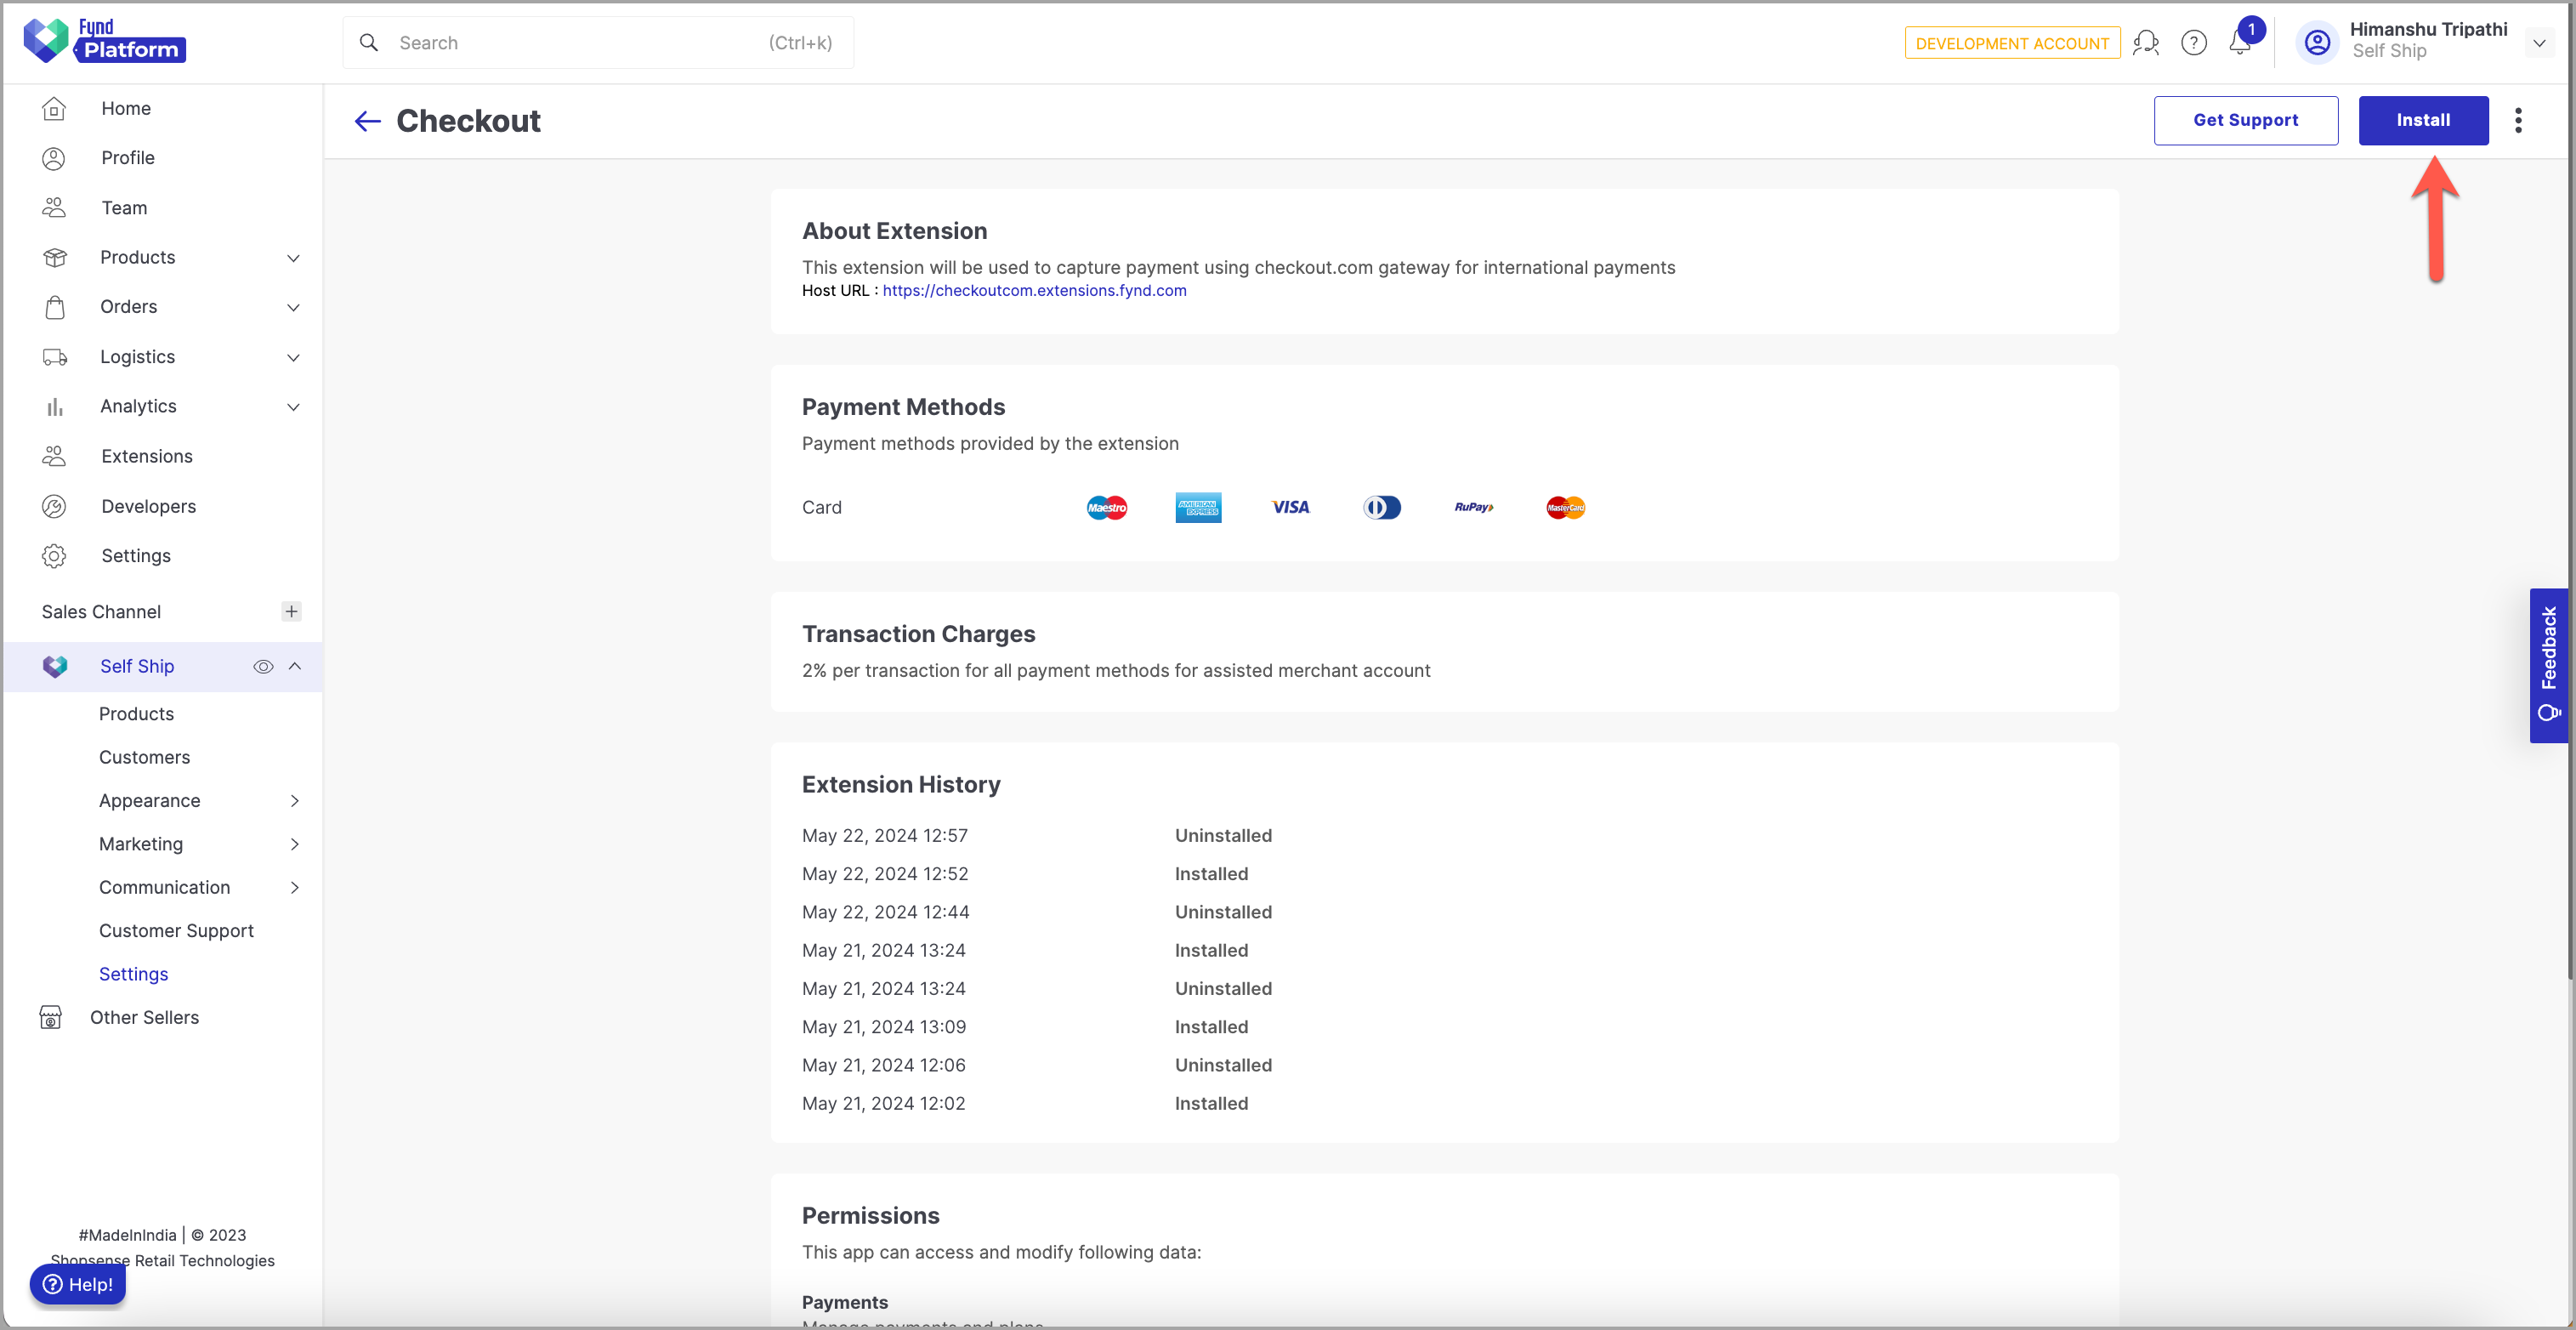This screenshot has width=2576, height=1330.
Task: Click the Team people icon
Action: 54,208
